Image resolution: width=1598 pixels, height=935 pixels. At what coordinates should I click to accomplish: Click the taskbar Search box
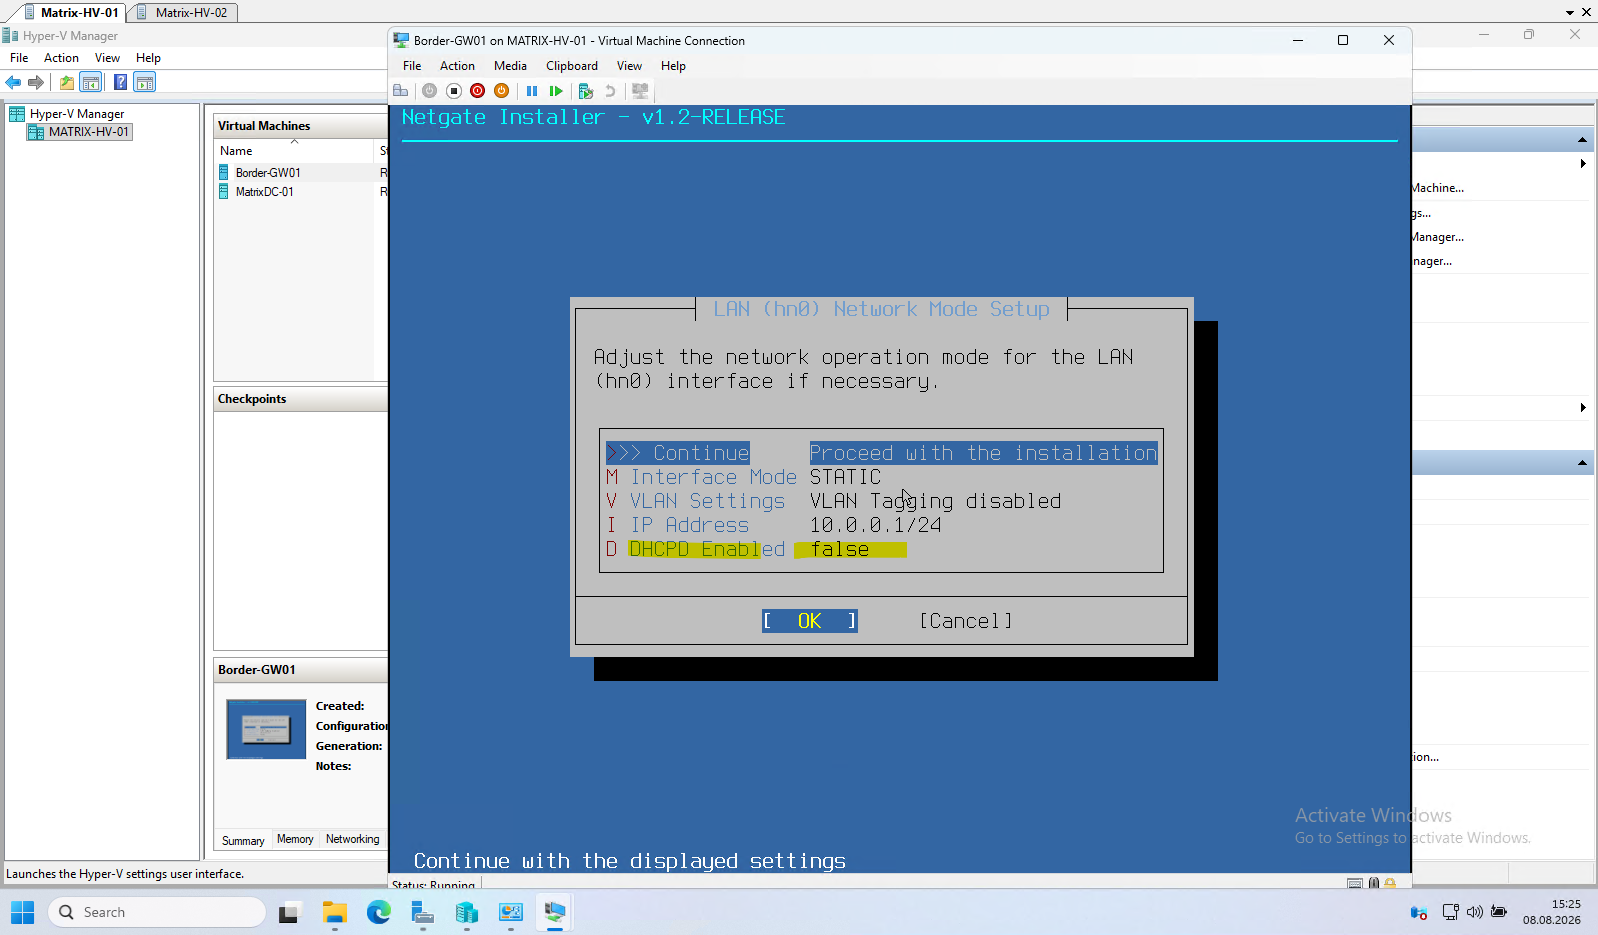coord(157,912)
